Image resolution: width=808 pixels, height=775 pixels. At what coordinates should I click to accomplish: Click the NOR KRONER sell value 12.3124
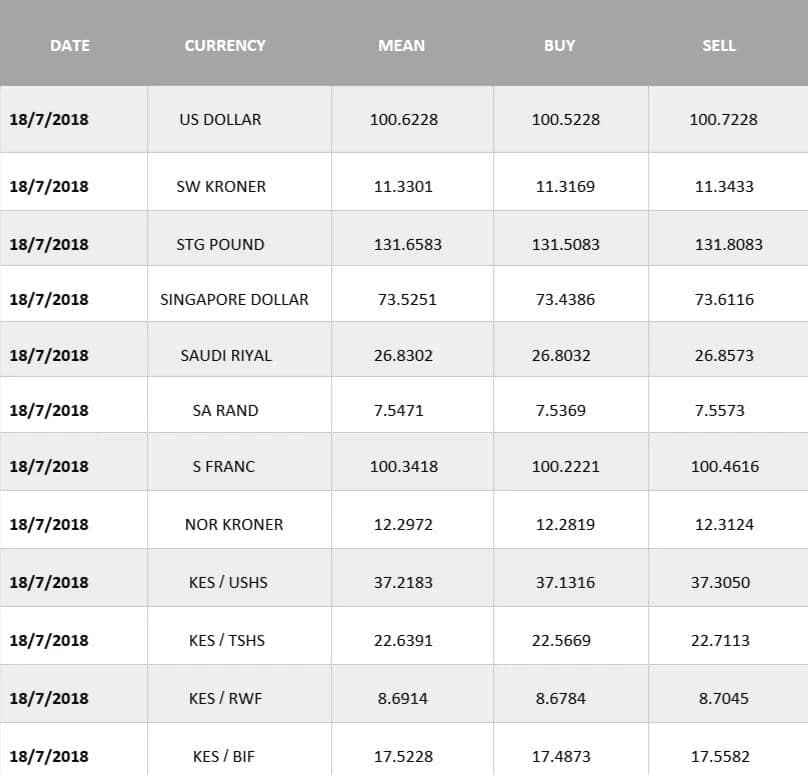click(x=724, y=525)
